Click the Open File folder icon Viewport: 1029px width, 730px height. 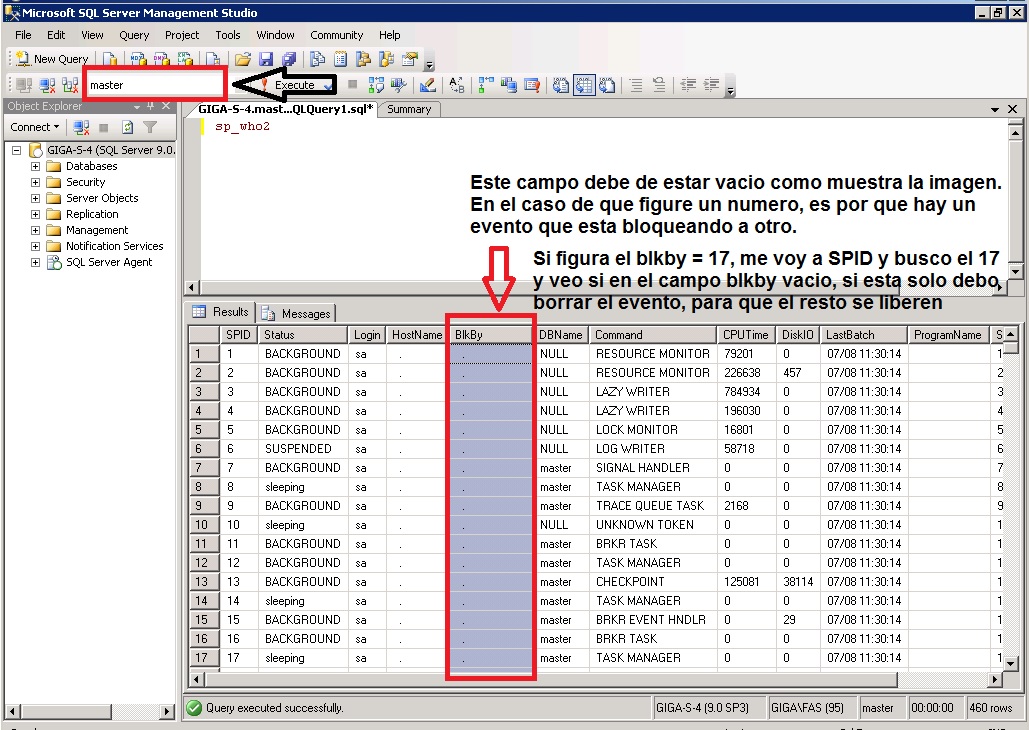[242, 59]
